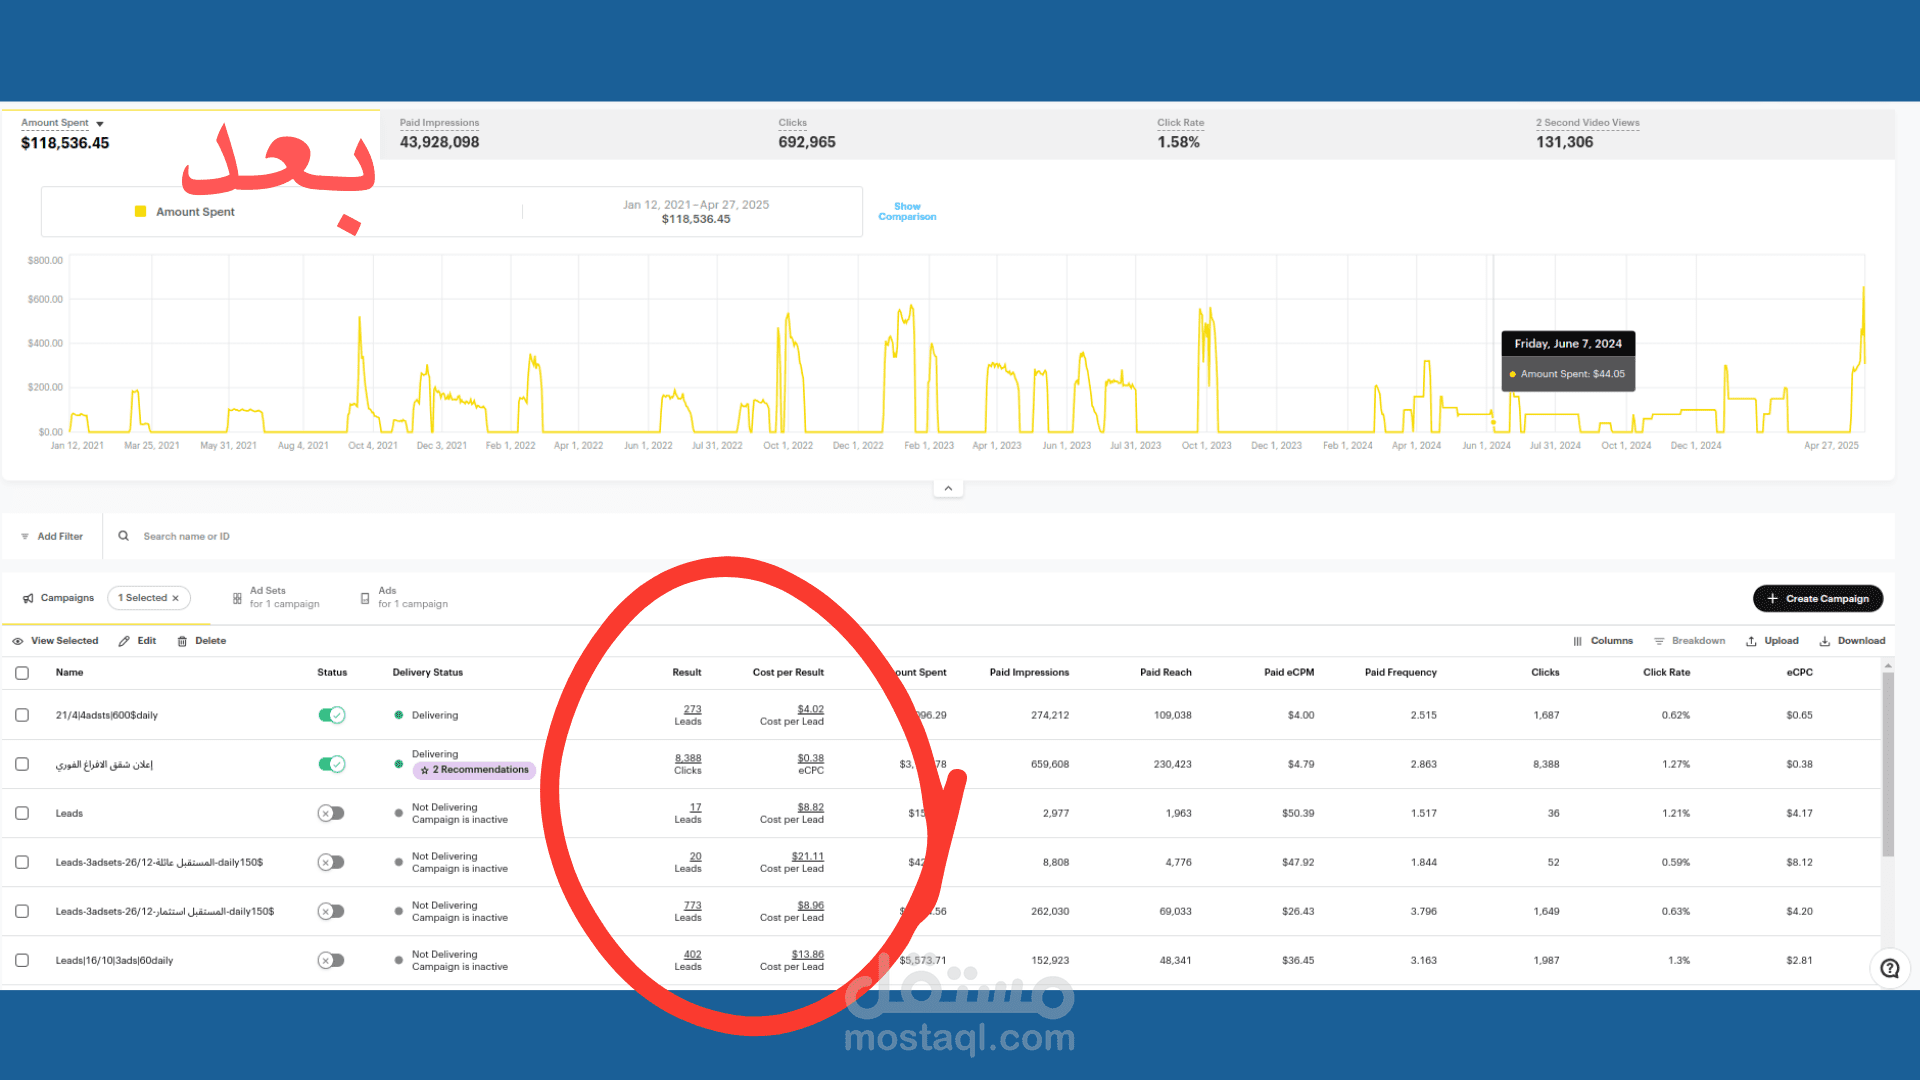Viewport: 1920px width, 1080px height.
Task: Click the yellow Amount Spent legend swatch
Action: tap(141, 212)
